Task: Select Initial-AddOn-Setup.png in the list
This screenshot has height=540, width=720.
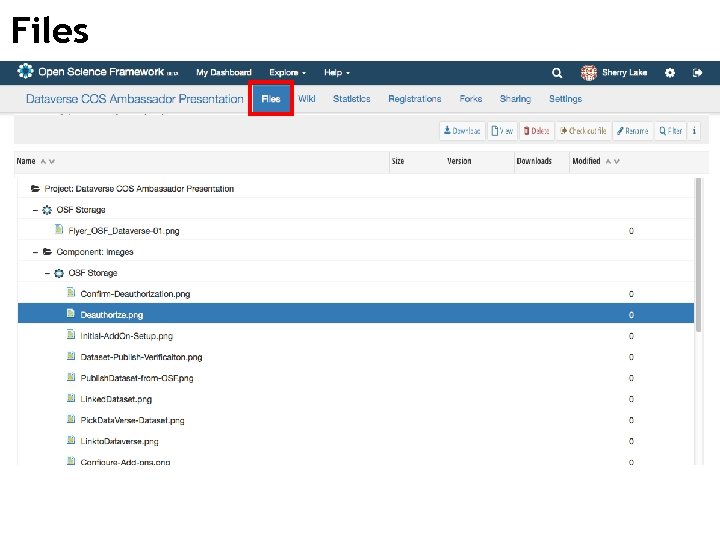Action: point(126,336)
